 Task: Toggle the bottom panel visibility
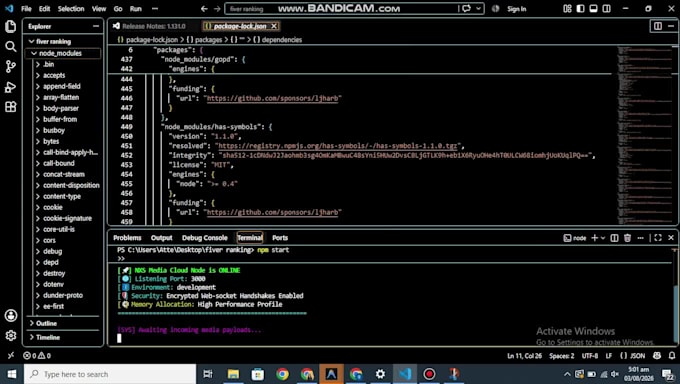pos(593,9)
